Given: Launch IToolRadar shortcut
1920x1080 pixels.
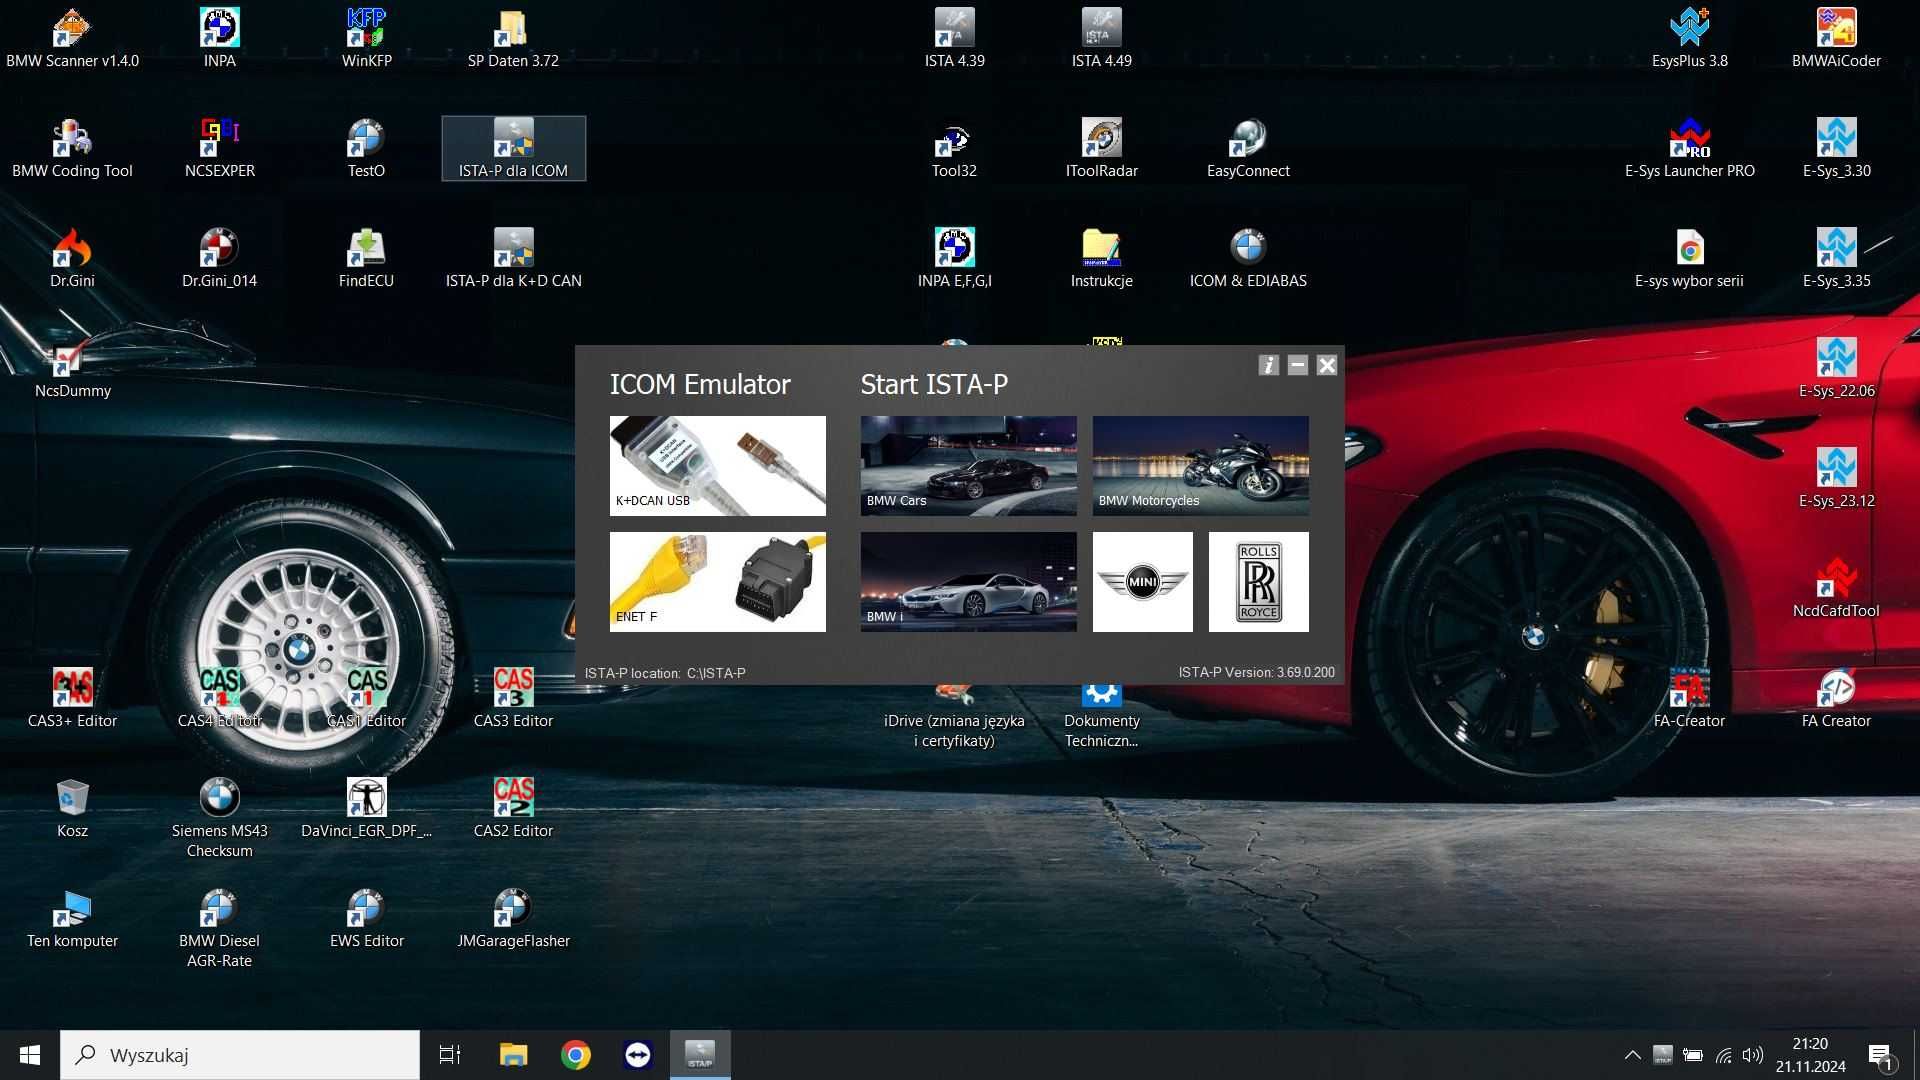Looking at the screenshot, I should point(1101,150).
